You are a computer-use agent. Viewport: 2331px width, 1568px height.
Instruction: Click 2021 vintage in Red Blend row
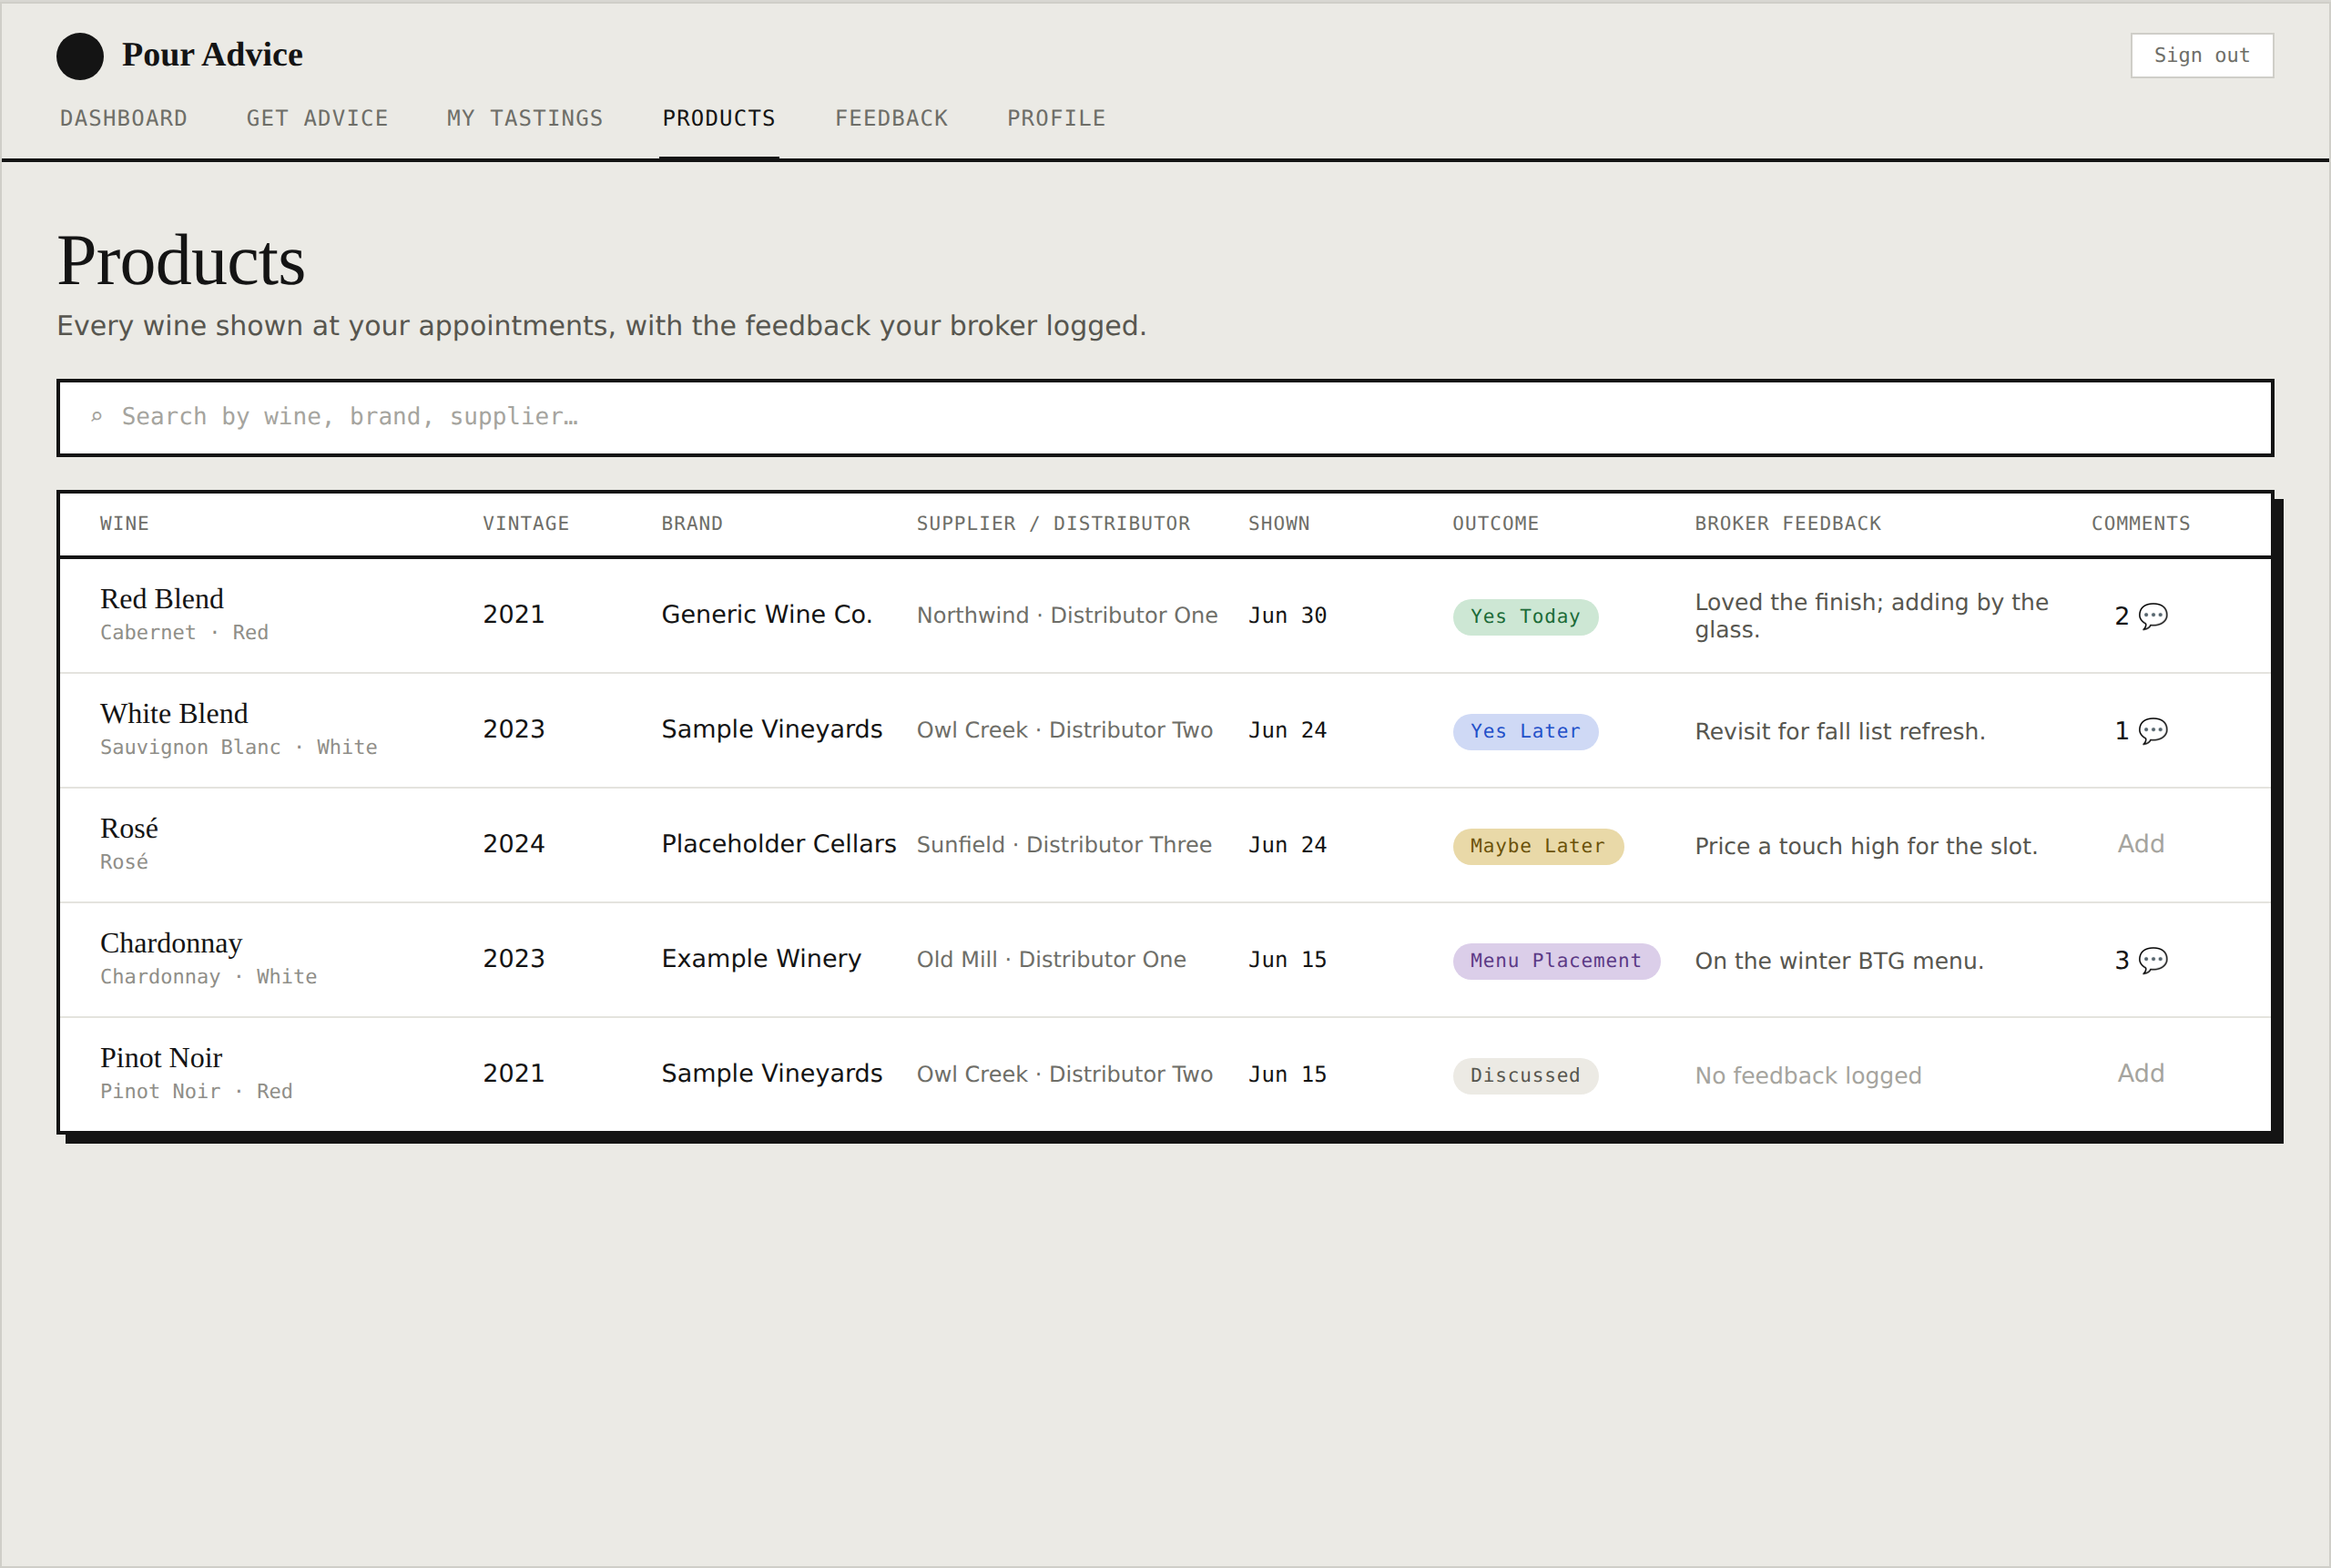pyautogui.click(x=514, y=614)
